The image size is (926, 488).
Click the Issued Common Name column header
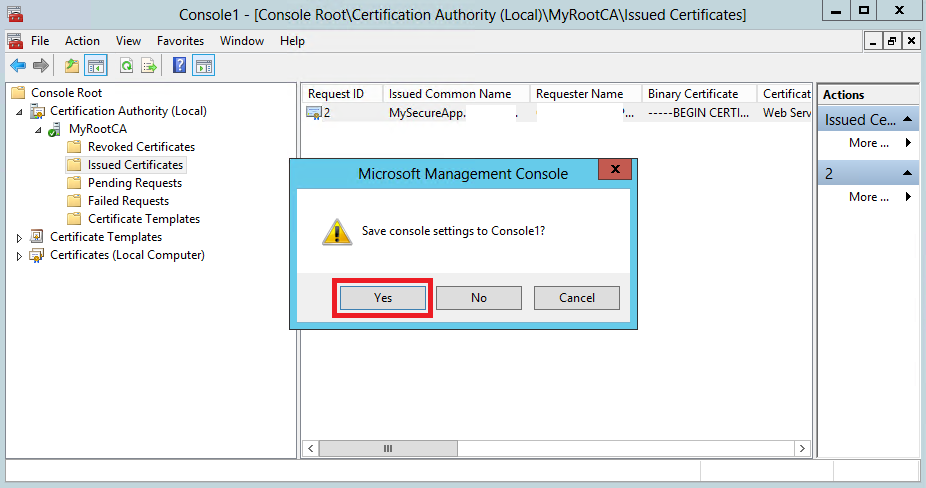[x=456, y=94]
